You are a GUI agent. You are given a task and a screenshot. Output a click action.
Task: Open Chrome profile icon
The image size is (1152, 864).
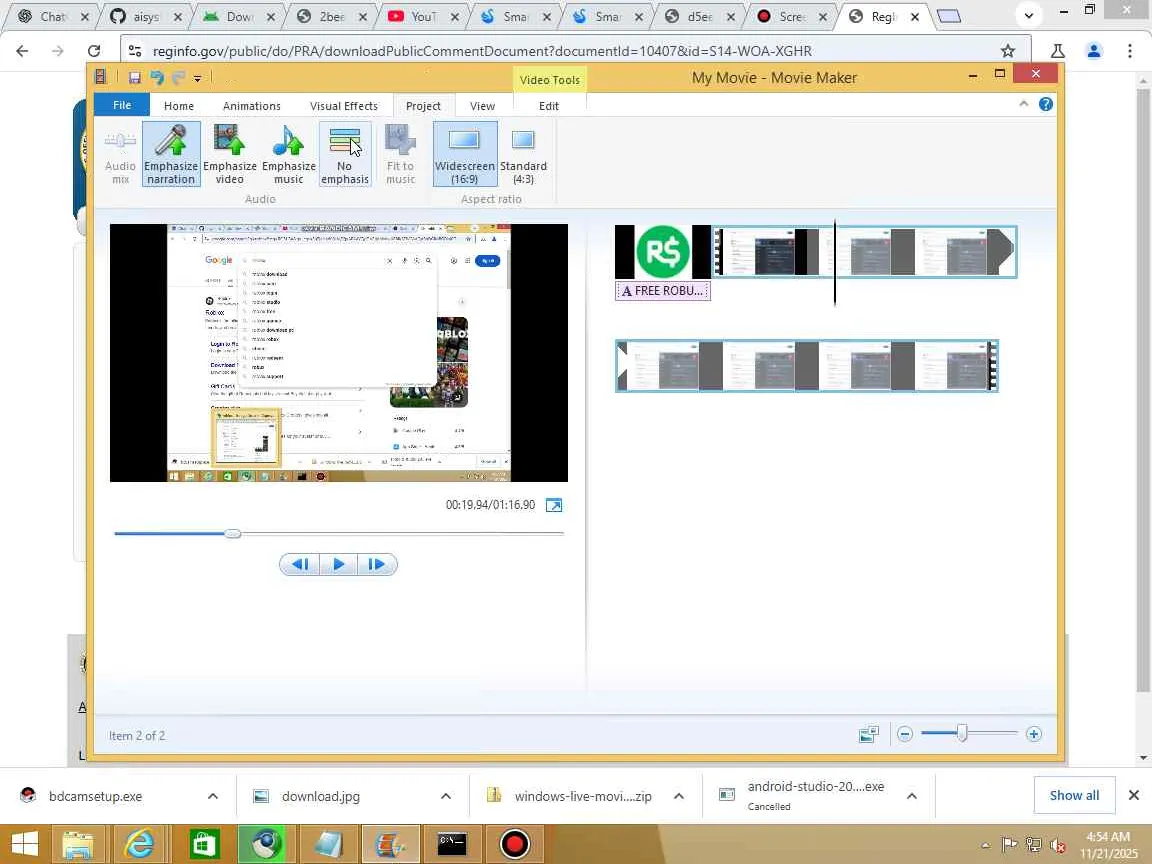1094,51
